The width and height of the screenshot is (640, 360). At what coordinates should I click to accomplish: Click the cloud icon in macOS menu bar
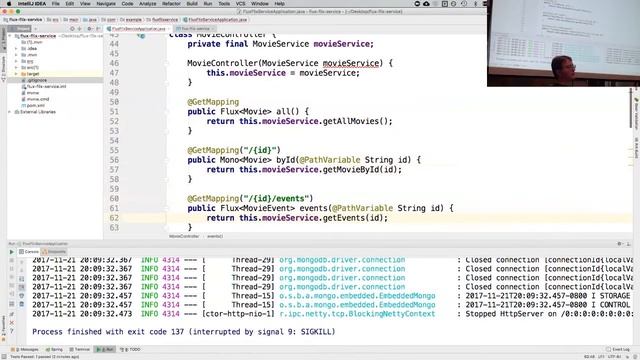pyautogui.click(x=426, y=4)
